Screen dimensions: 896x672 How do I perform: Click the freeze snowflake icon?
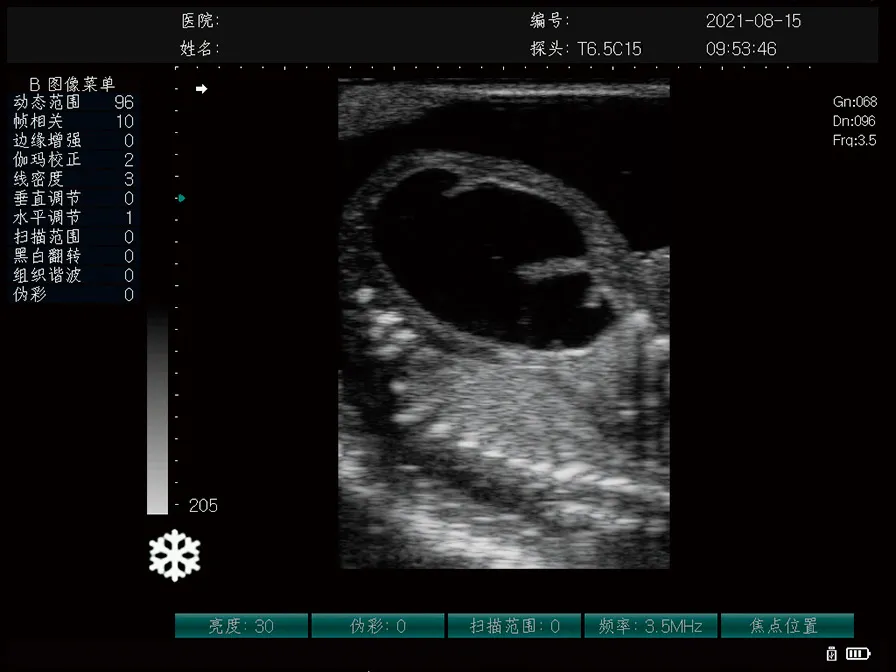pos(174,554)
